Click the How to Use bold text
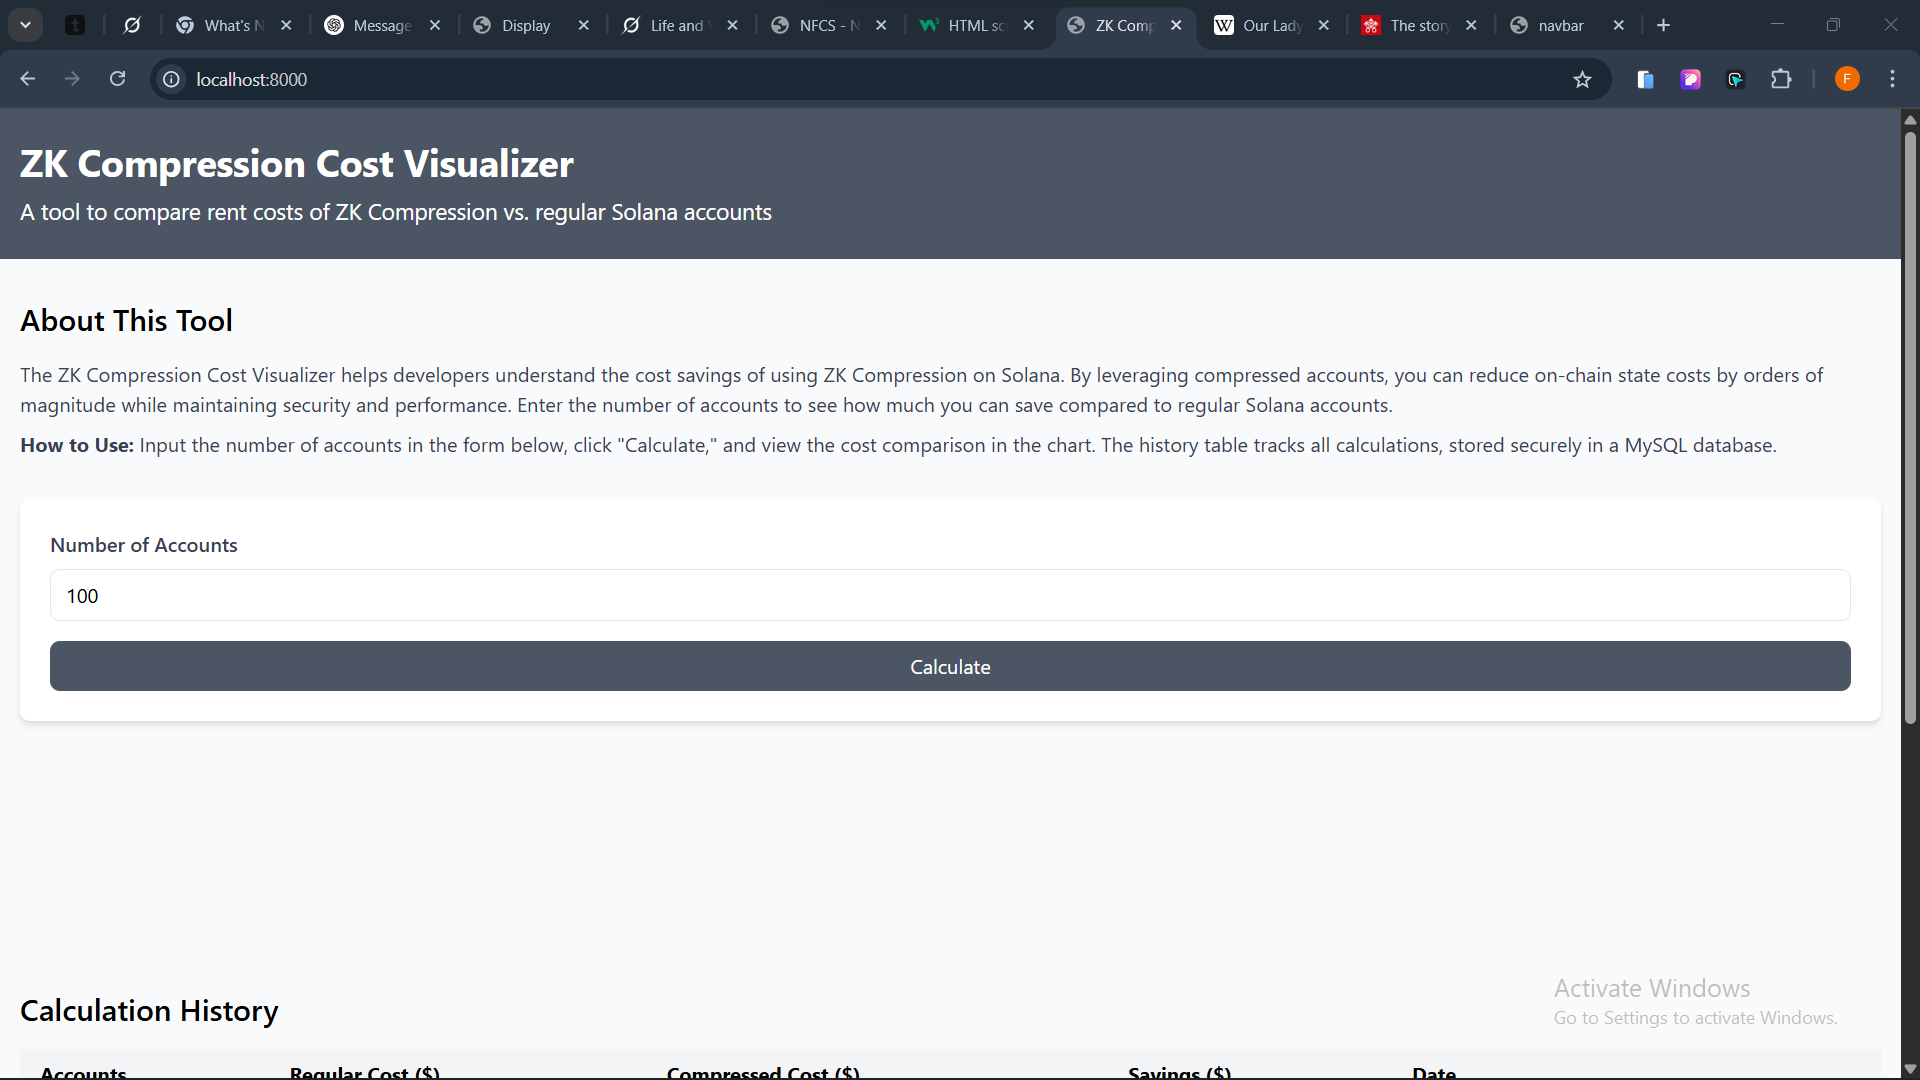This screenshot has height=1080, width=1920. (77, 445)
